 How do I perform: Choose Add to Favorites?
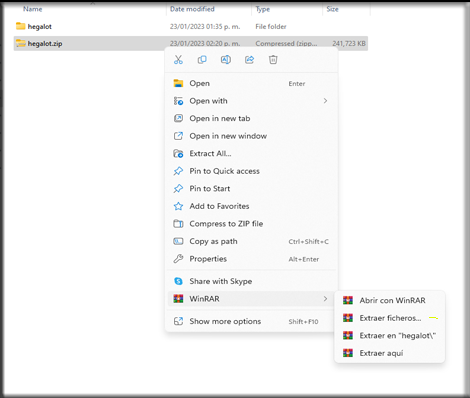(x=251, y=206)
